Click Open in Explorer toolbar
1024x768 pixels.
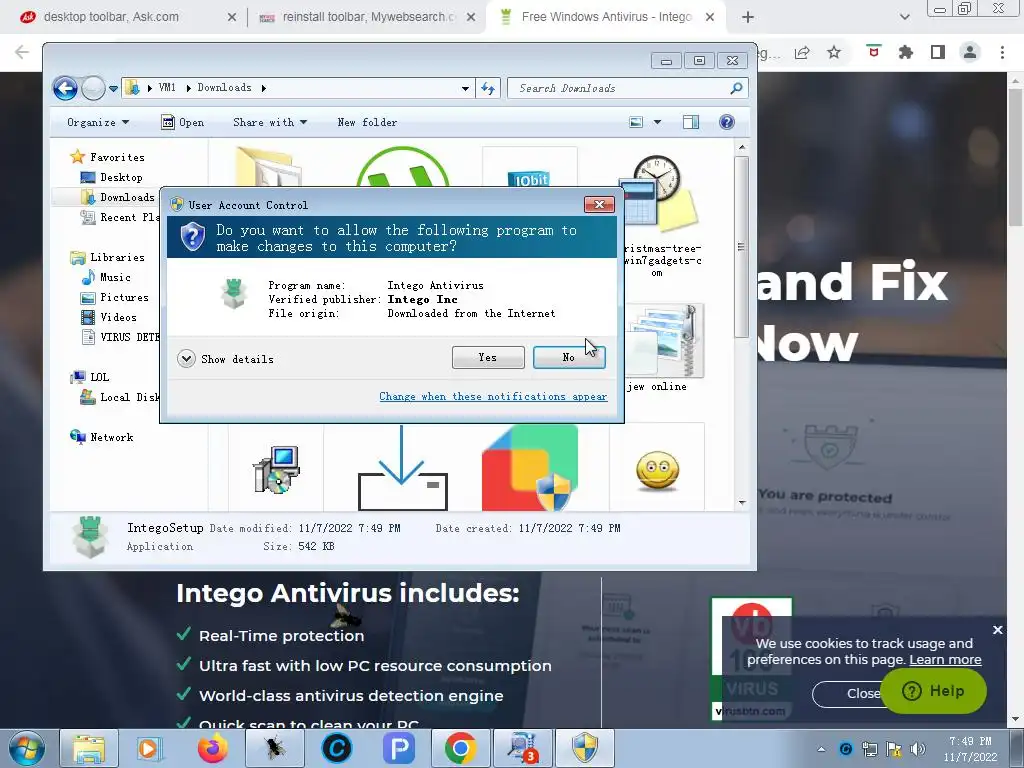[183, 122]
